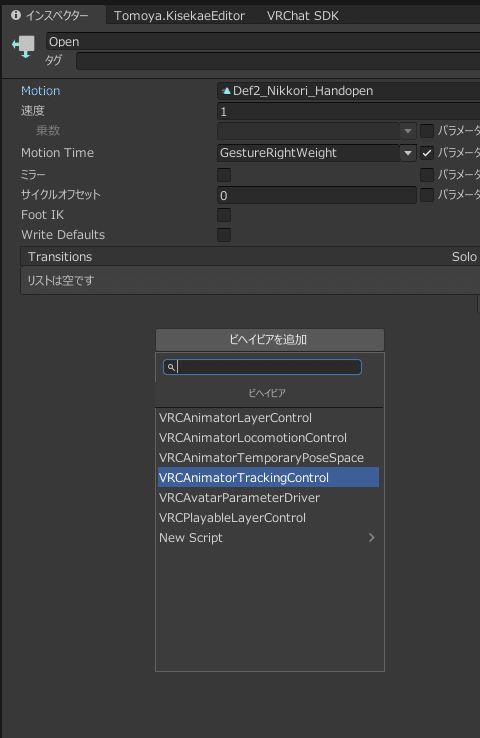480x738 pixels.
Task: Select highlighted VRCAnimatorTrackingControl entry
Action: [268, 477]
